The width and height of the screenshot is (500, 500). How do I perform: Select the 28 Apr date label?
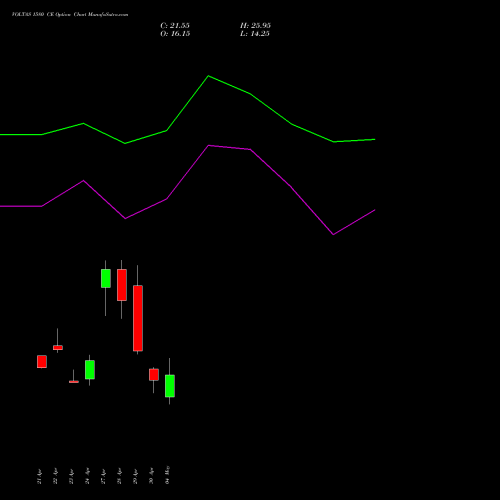point(119,476)
